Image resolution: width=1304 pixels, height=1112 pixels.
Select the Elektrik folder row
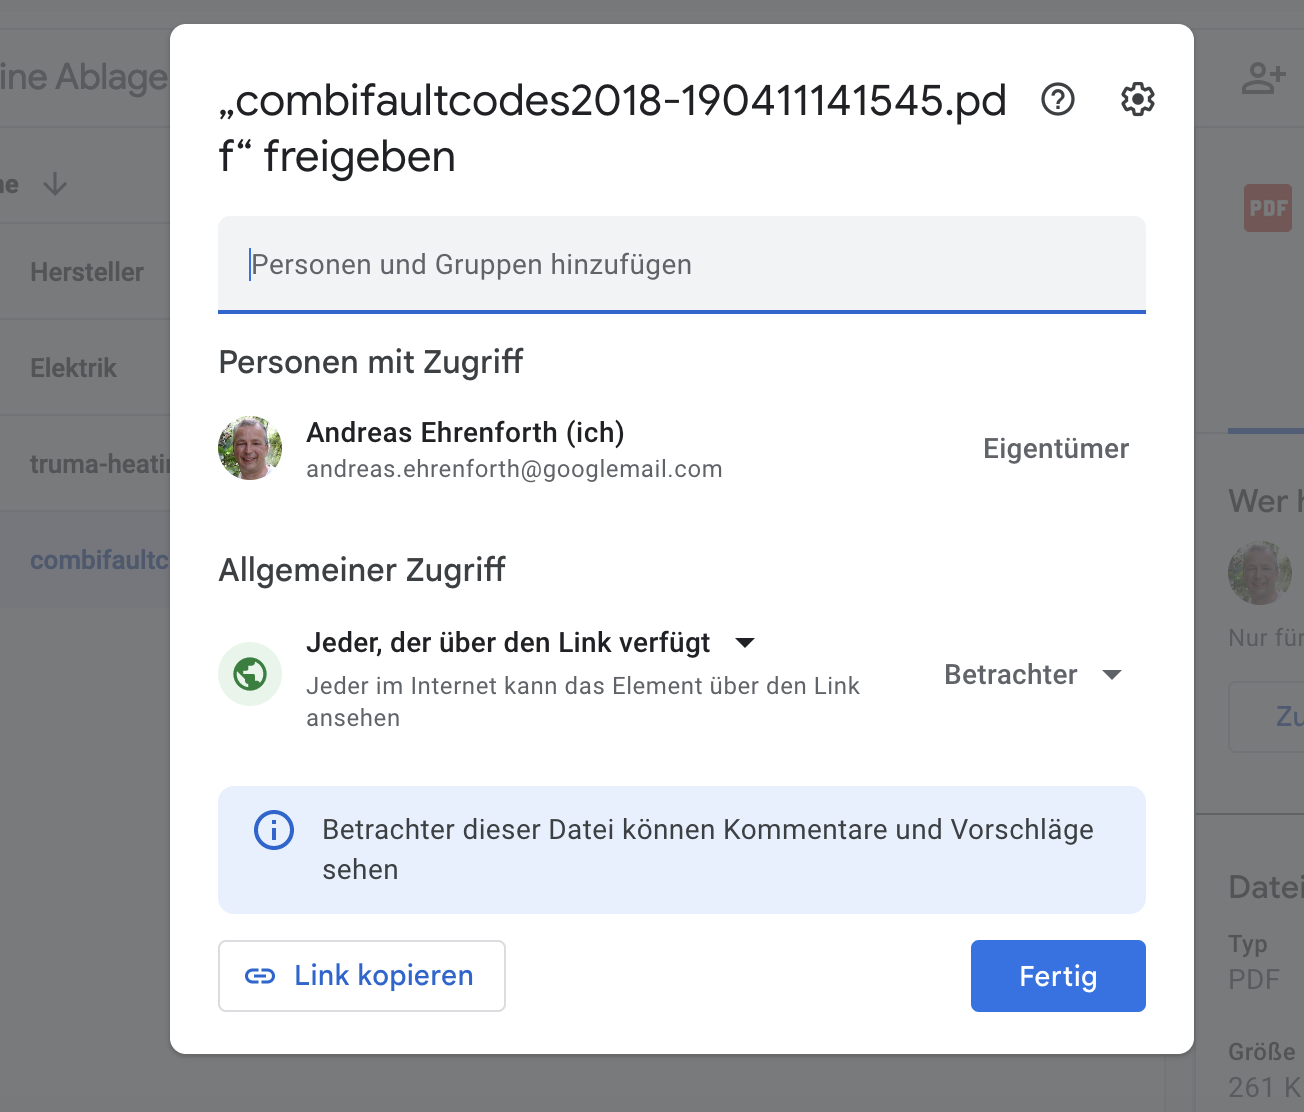[85, 368]
